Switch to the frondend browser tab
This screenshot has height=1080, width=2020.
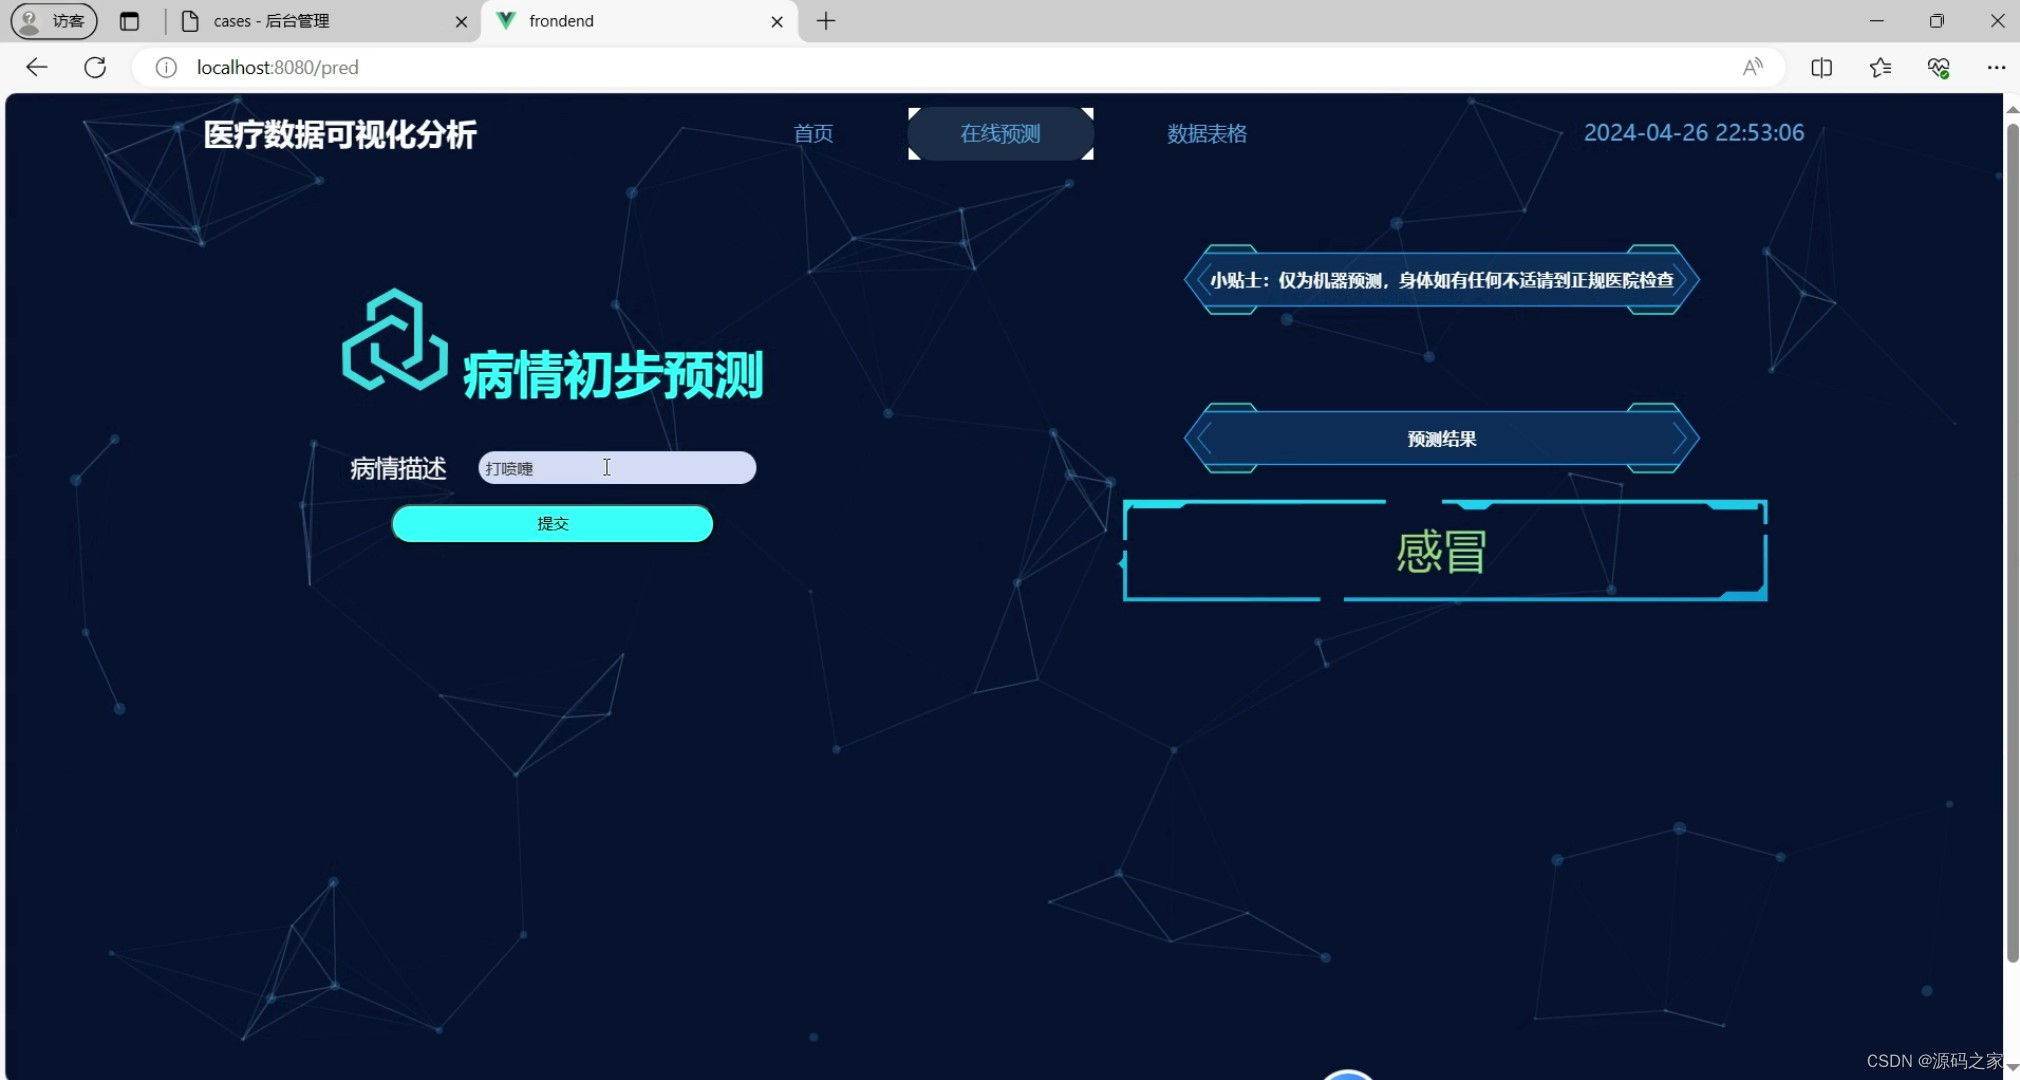600,20
